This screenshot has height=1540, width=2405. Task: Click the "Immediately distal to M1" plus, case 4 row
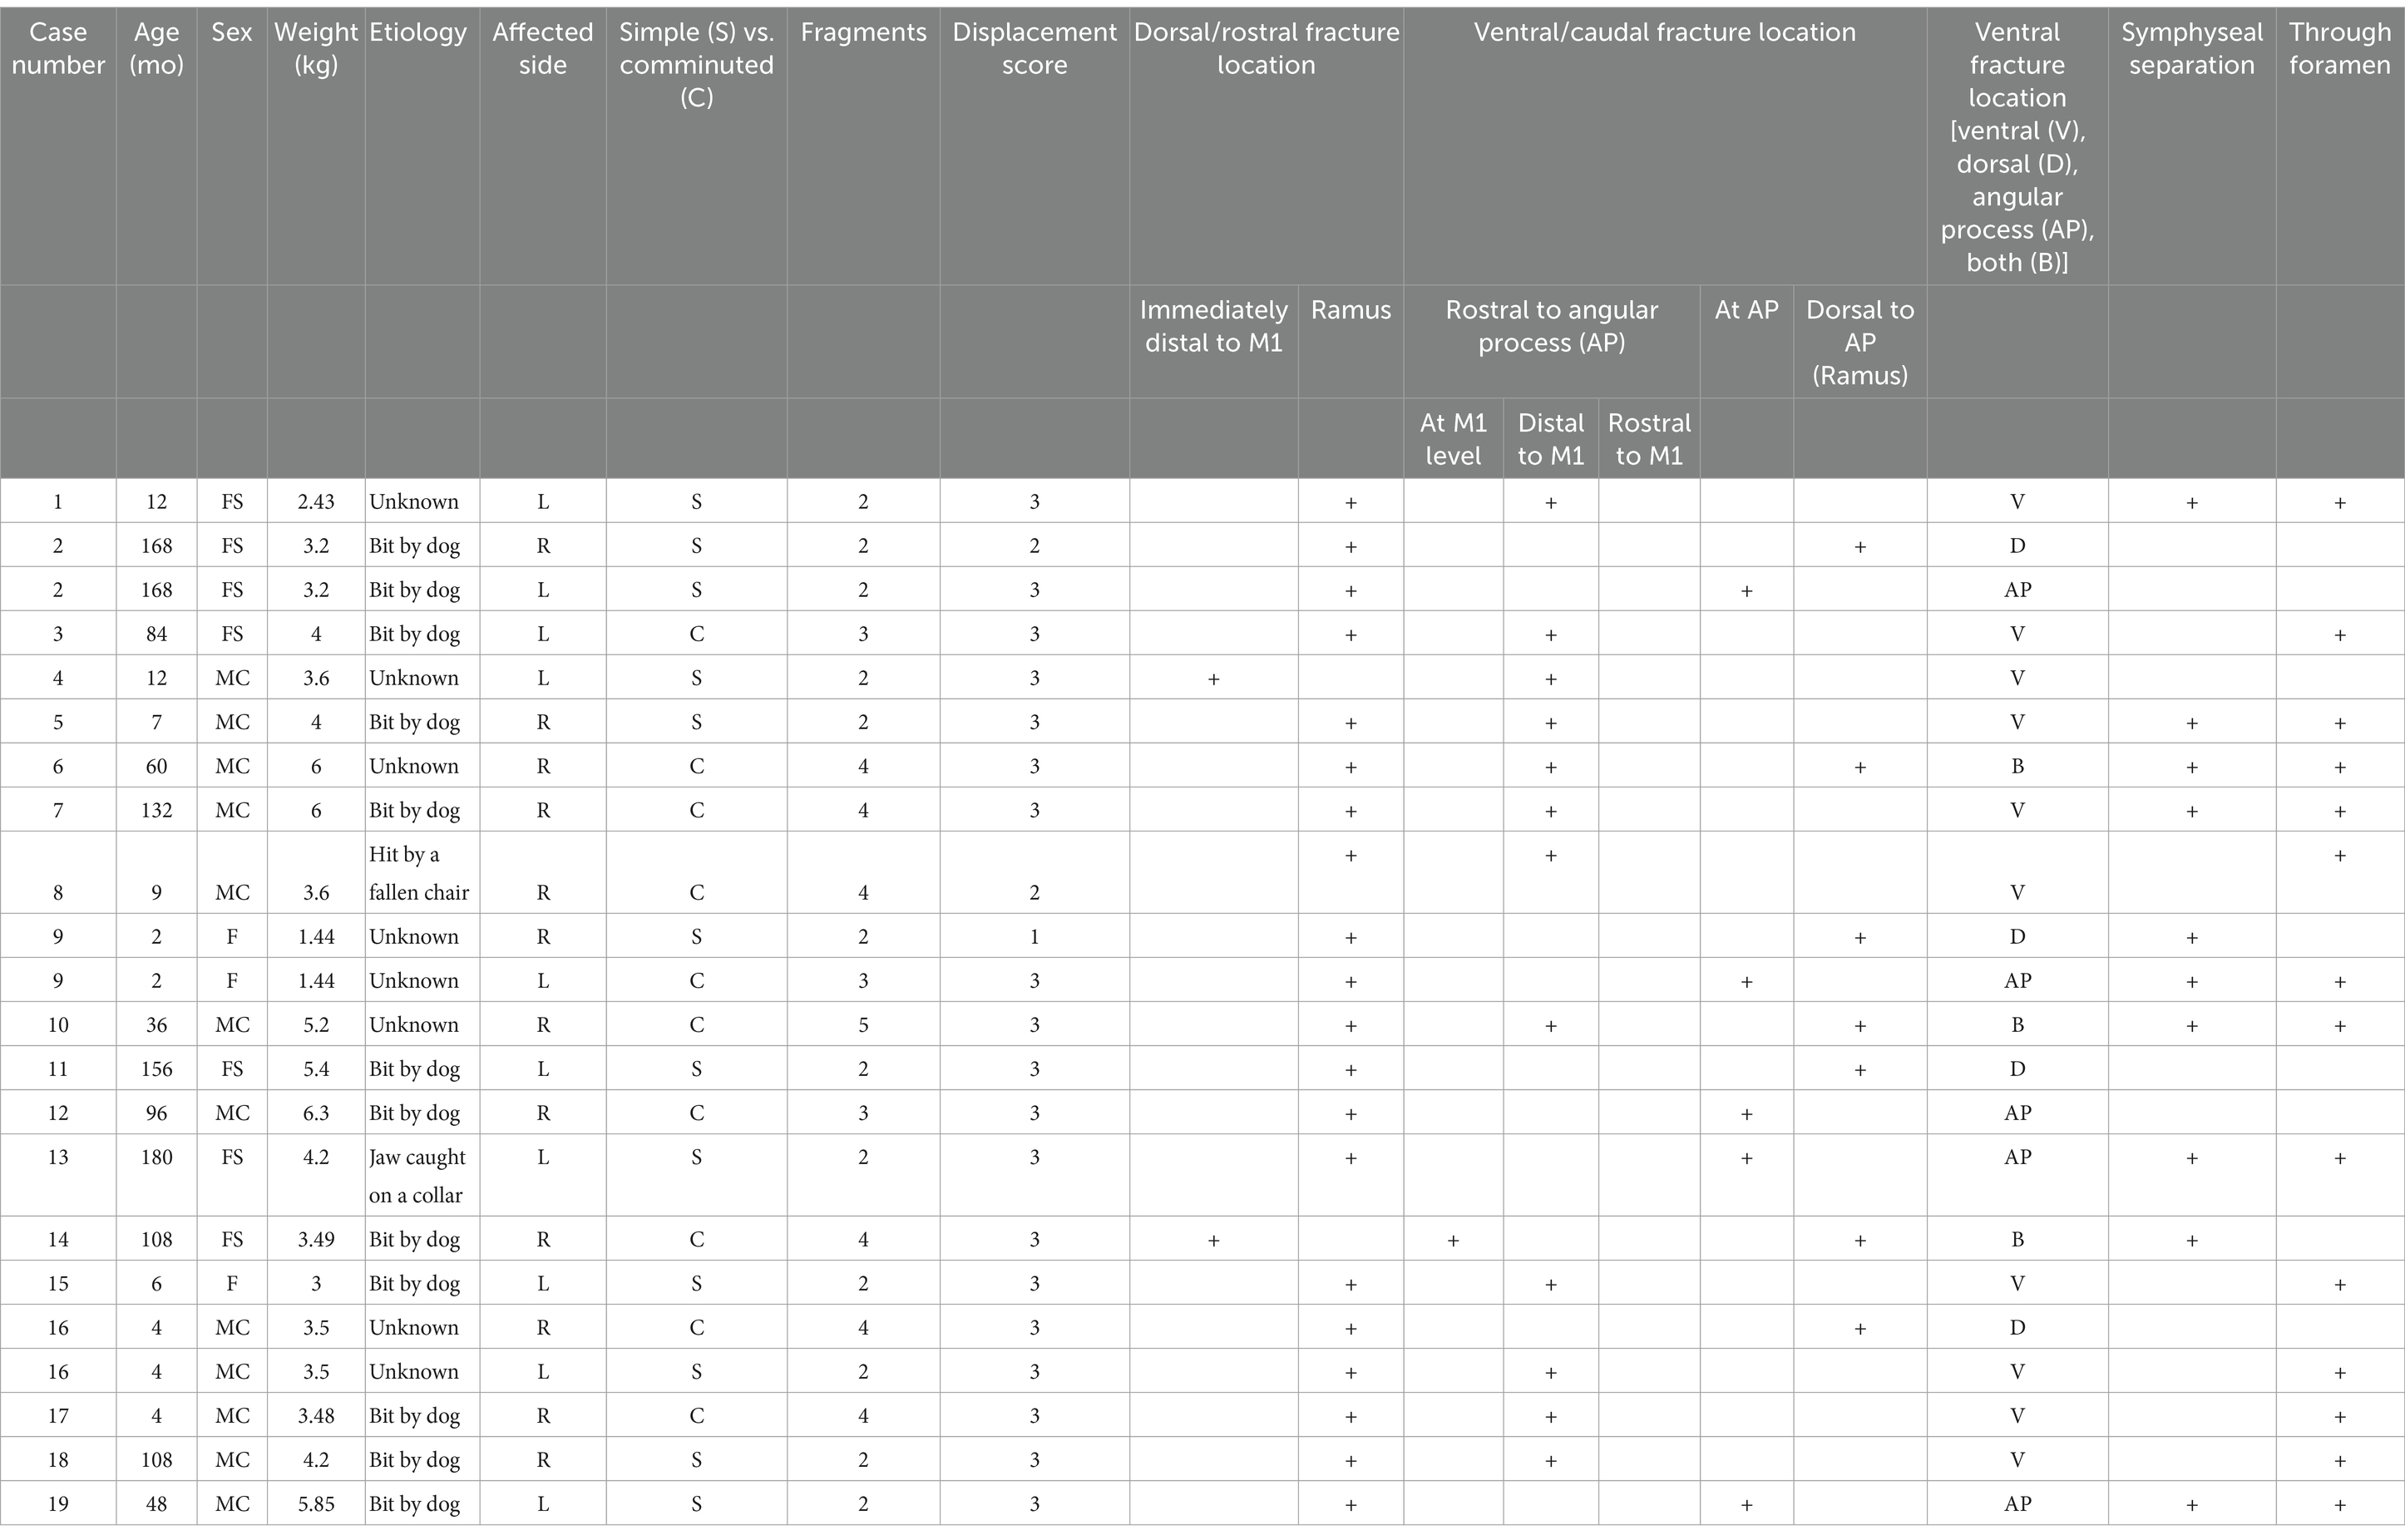point(1213,679)
